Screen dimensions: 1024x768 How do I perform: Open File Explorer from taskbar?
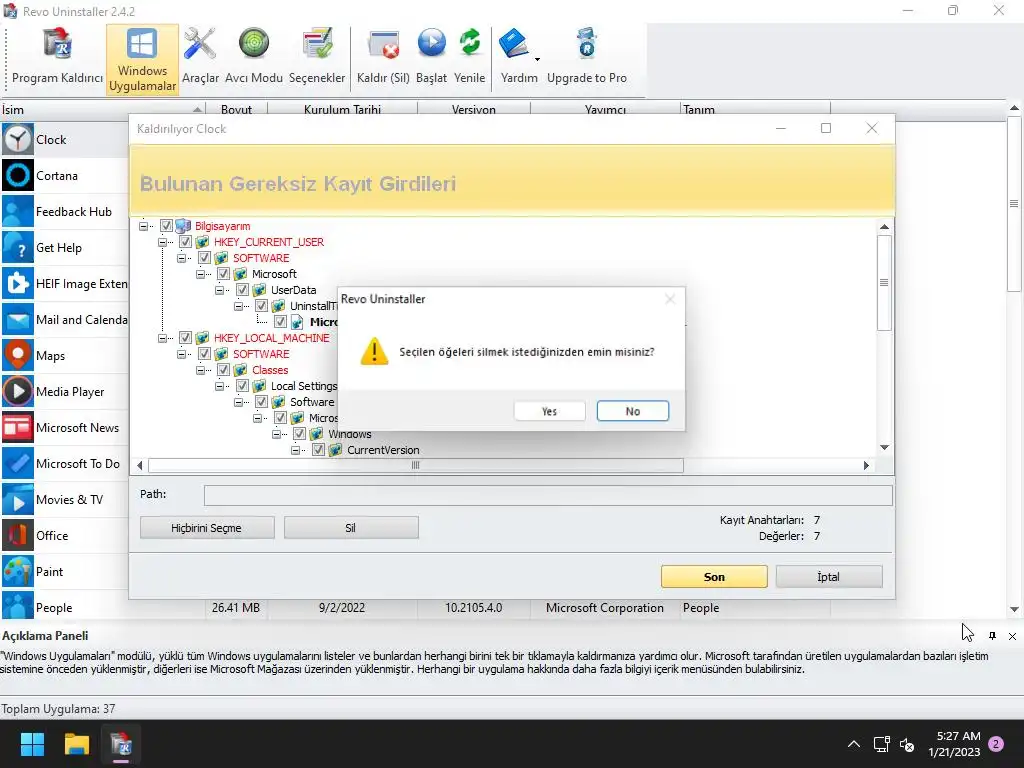pos(76,744)
